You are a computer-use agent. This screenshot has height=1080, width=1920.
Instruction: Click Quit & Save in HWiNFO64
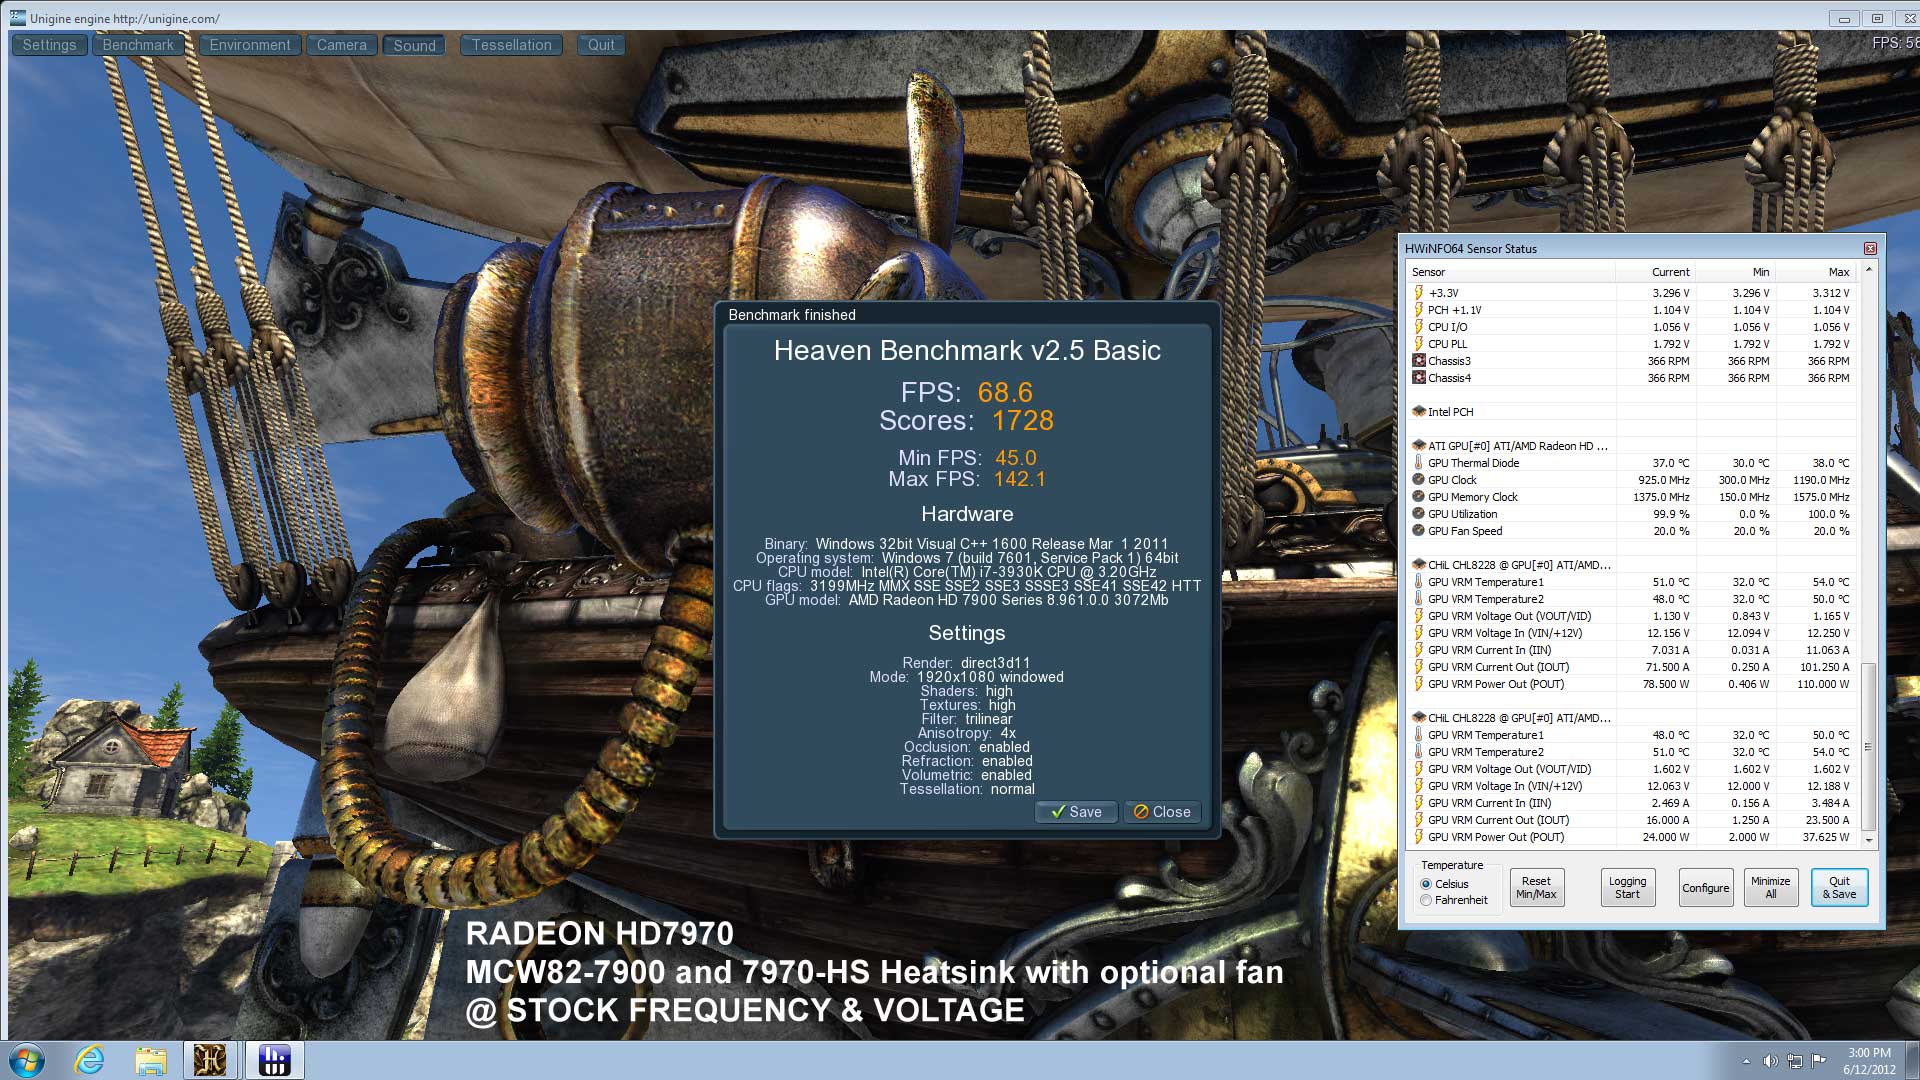coord(1839,888)
